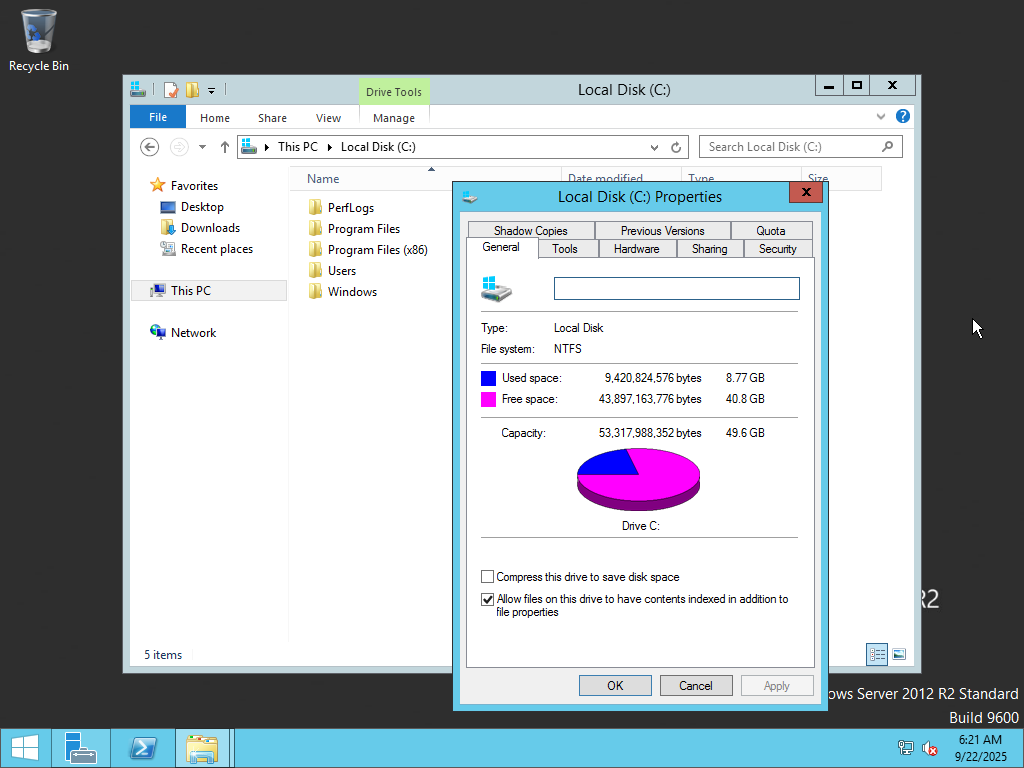The width and height of the screenshot is (1024, 768).
Task: Click the magenta Free space color swatch
Action: 488,399
